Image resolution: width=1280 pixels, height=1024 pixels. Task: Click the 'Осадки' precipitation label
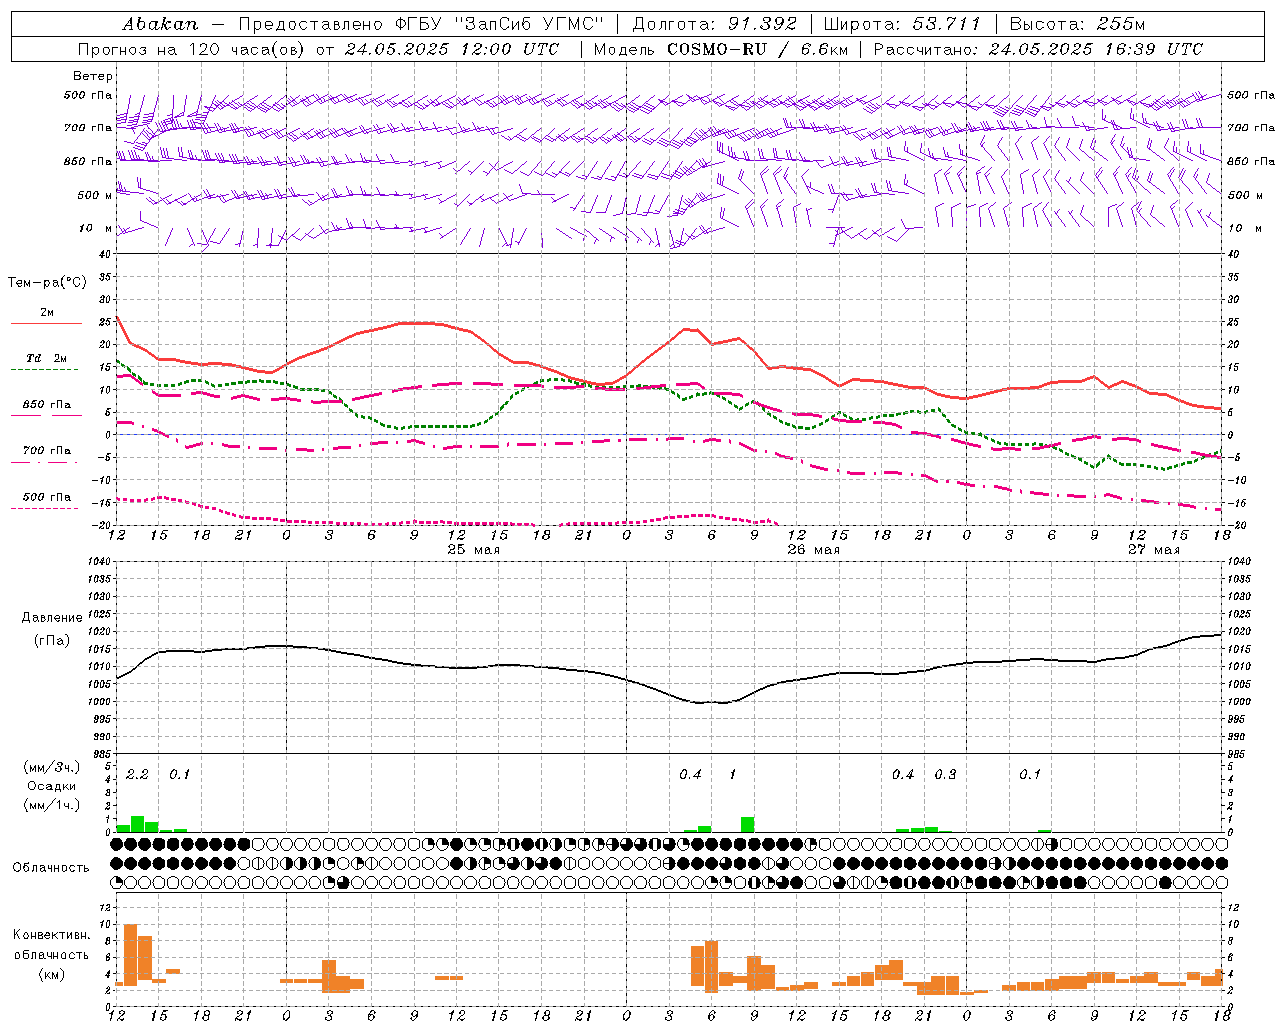[51, 786]
